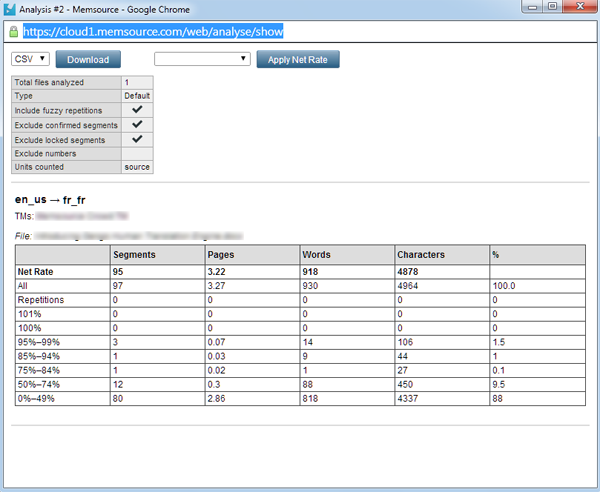
Task: Minimize the Chrome window
Action: (533, 6)
